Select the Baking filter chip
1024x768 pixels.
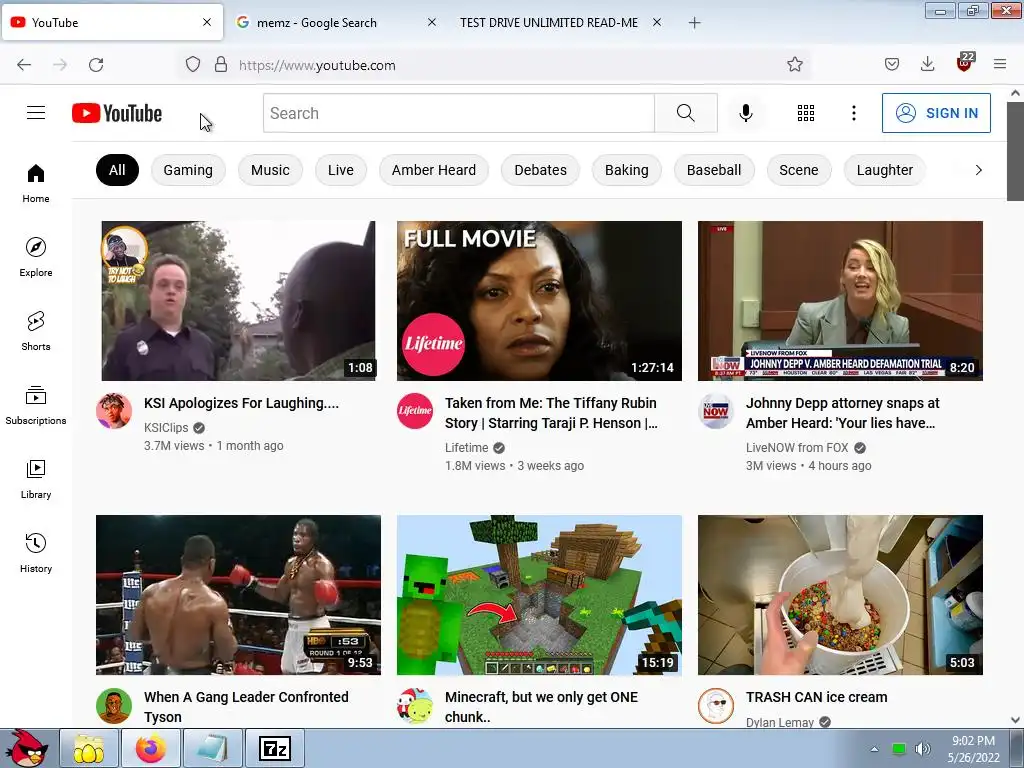point(626,170)
